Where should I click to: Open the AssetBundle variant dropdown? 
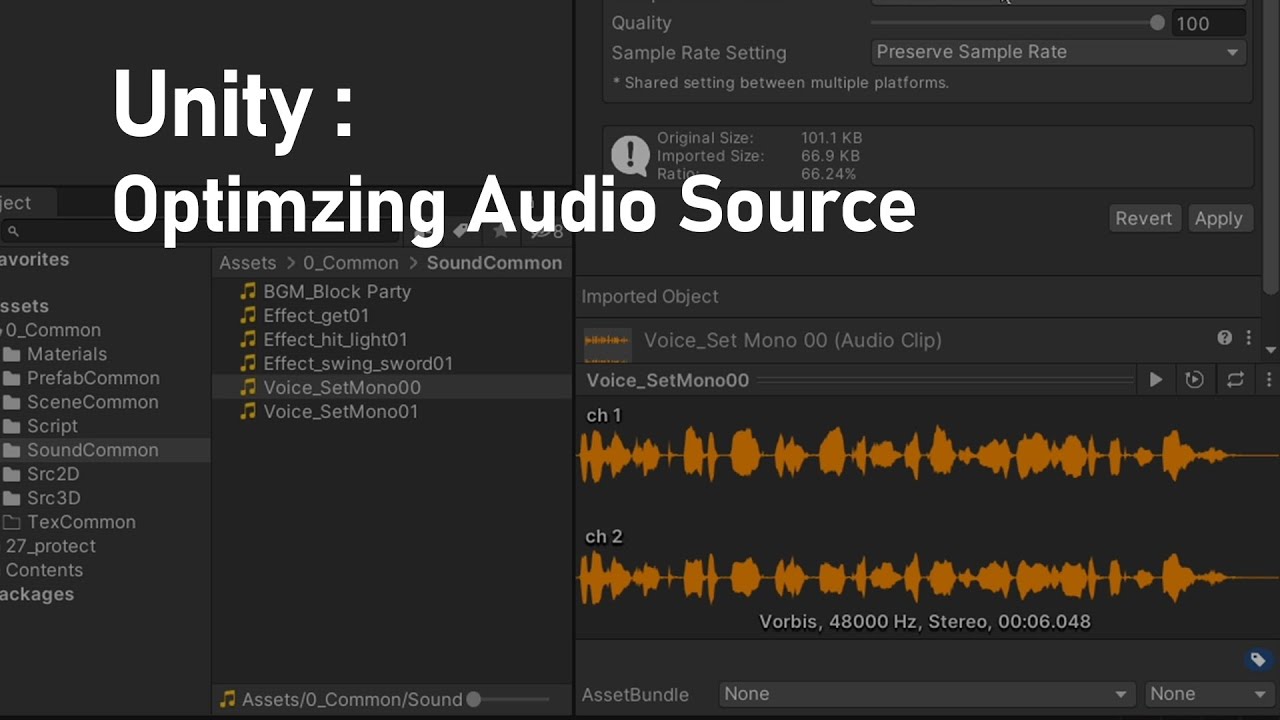[1207, 694]
